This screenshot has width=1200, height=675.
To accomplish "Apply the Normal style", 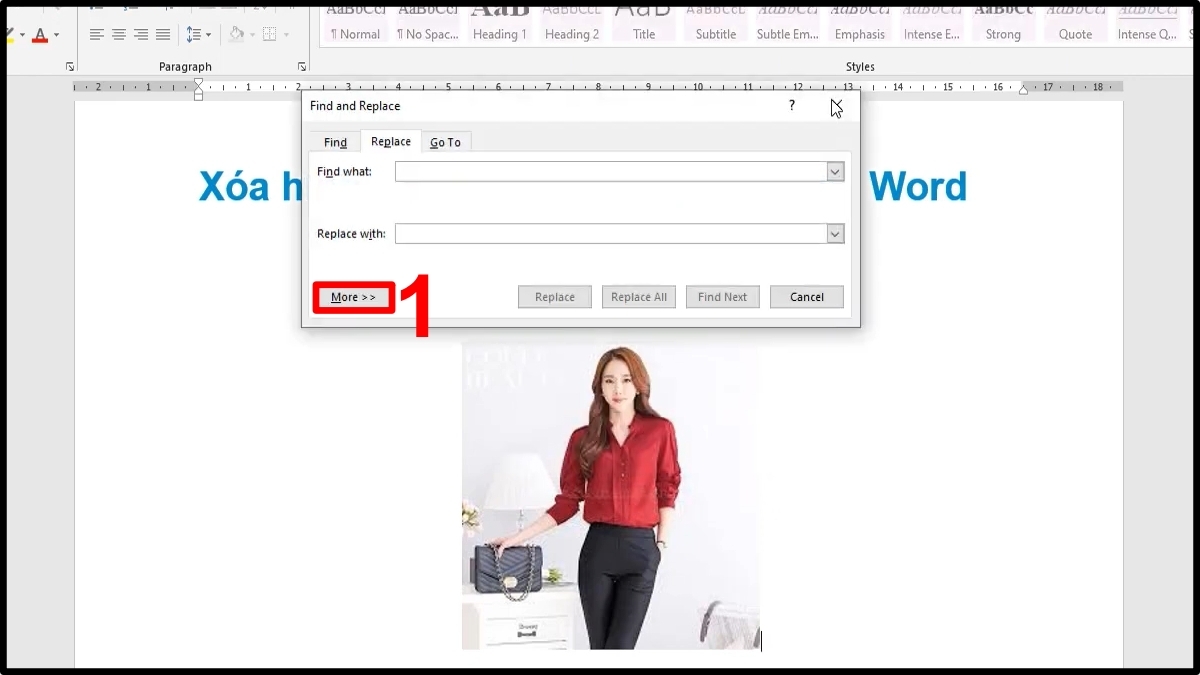I will [355, 24].
